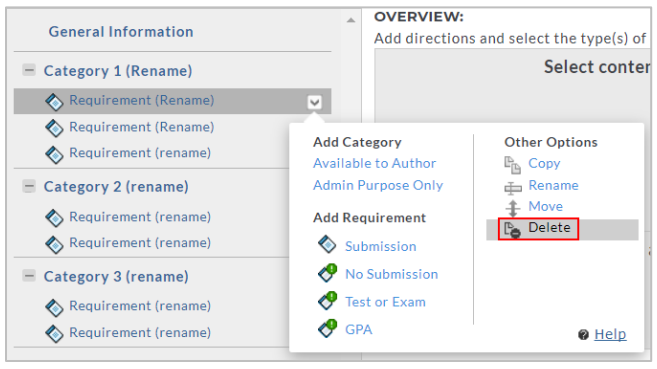Click icon of first Requirement under Category 2
This screenshot has height=369, width=657.
54,218
